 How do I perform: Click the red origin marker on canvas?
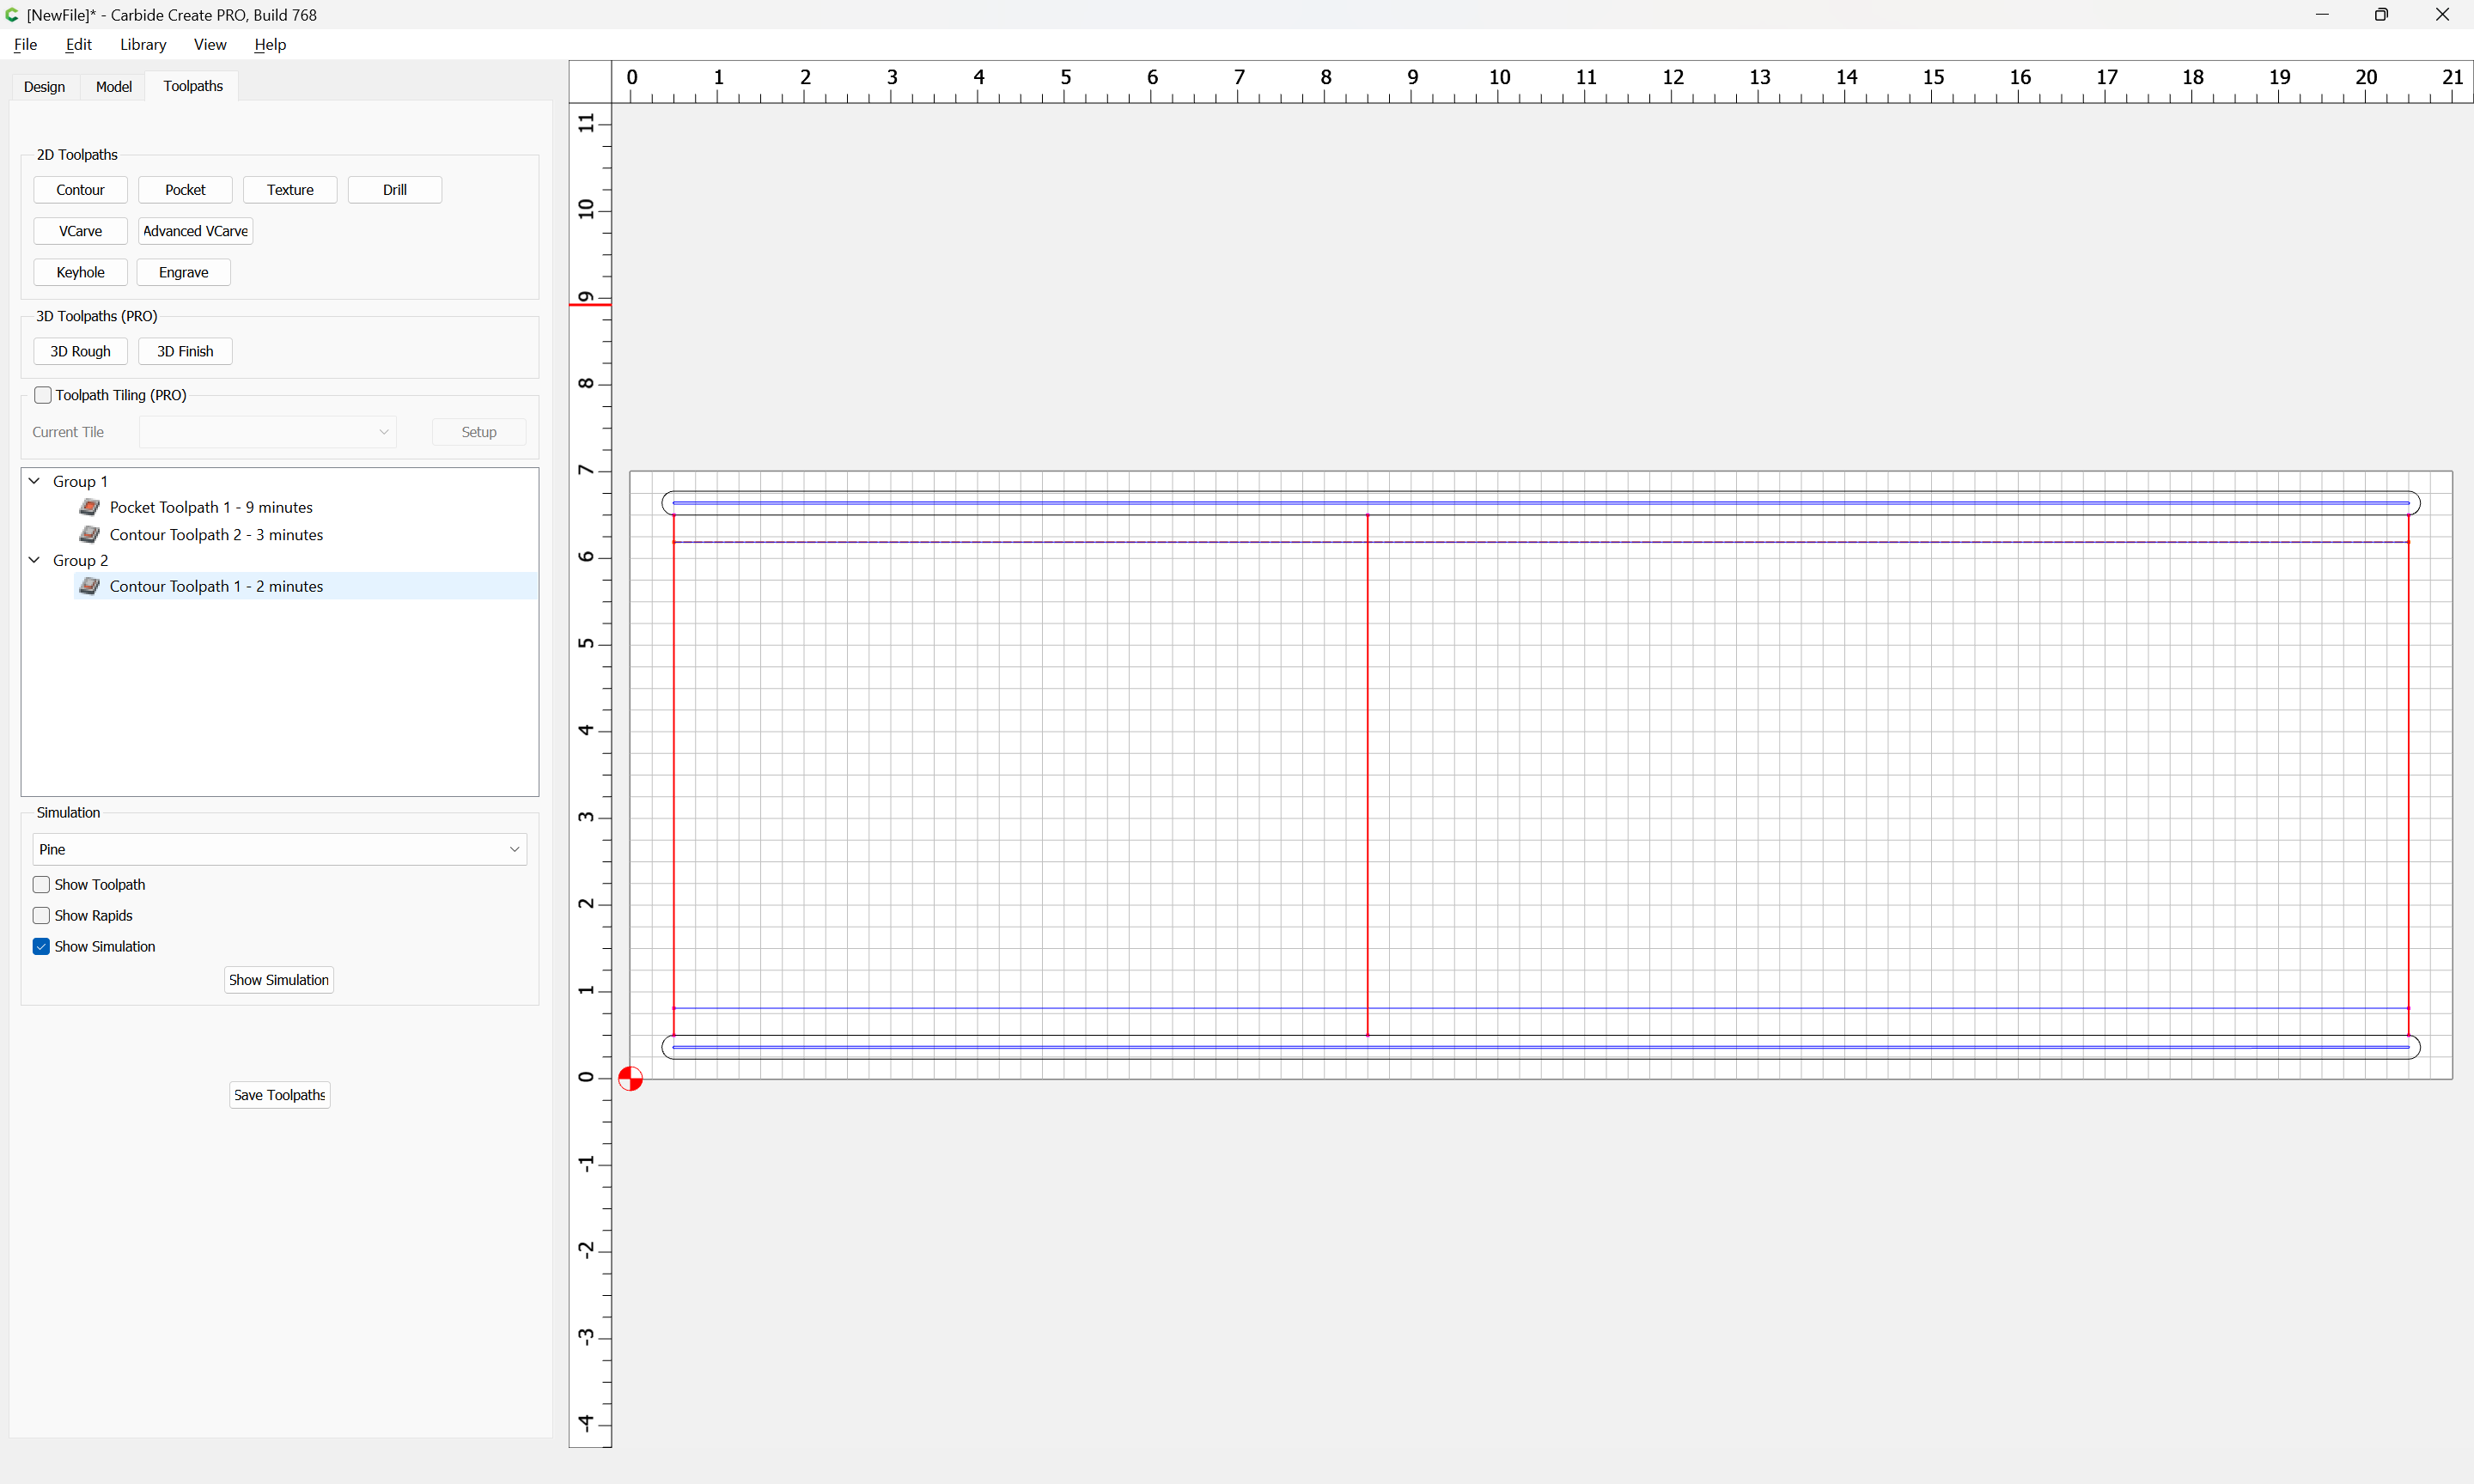[630, 1079]
